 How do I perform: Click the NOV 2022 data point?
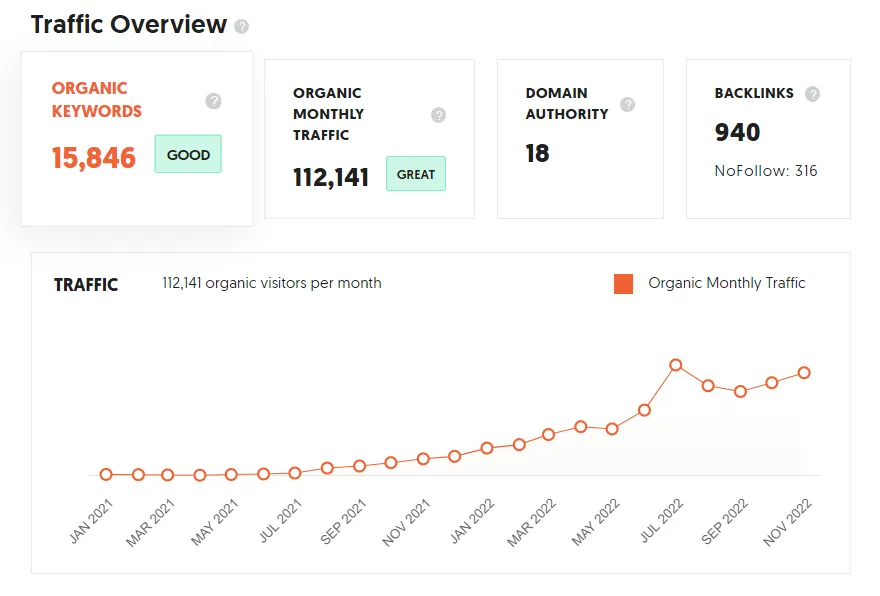pos(804,373)
